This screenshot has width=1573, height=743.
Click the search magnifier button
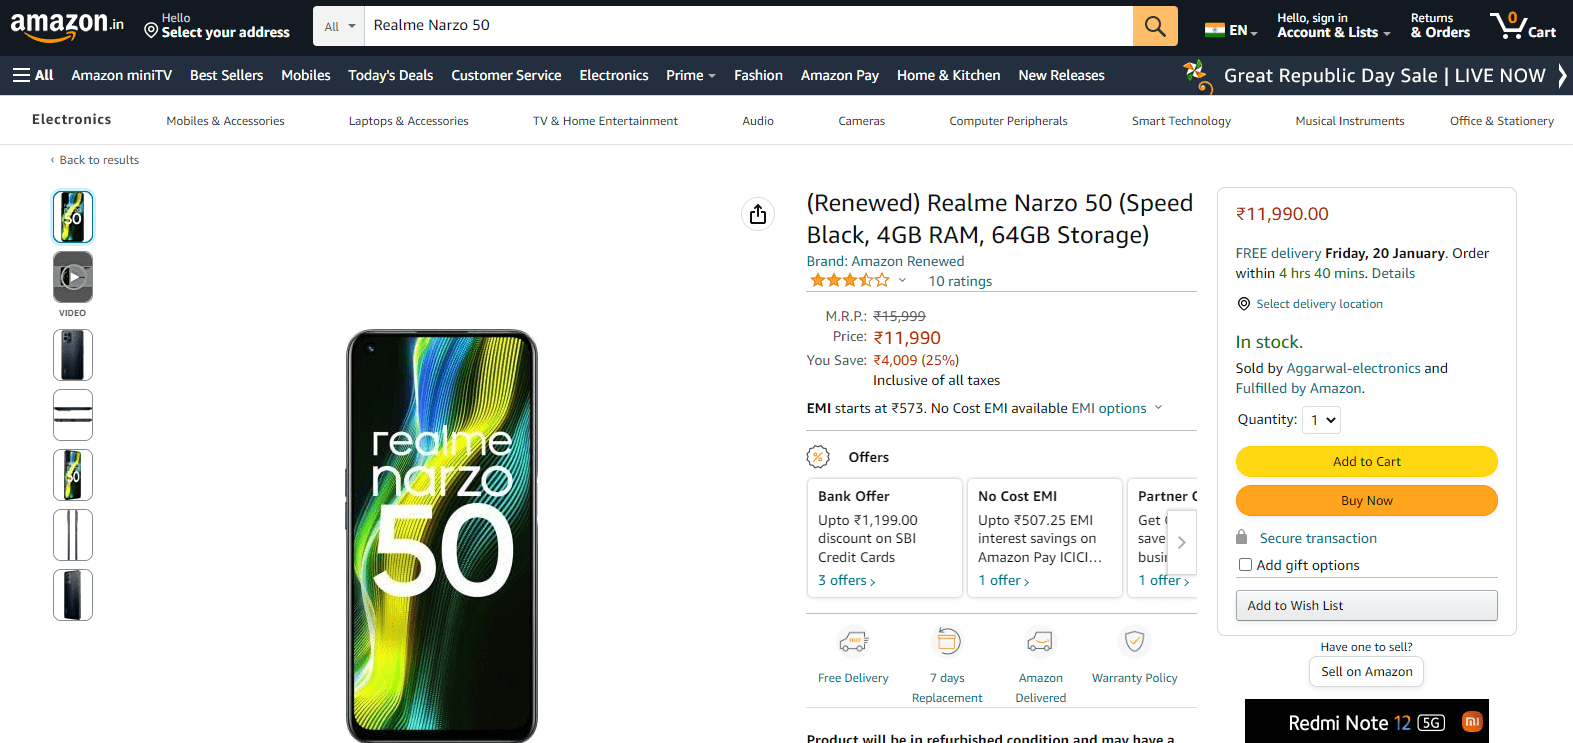1155,25
